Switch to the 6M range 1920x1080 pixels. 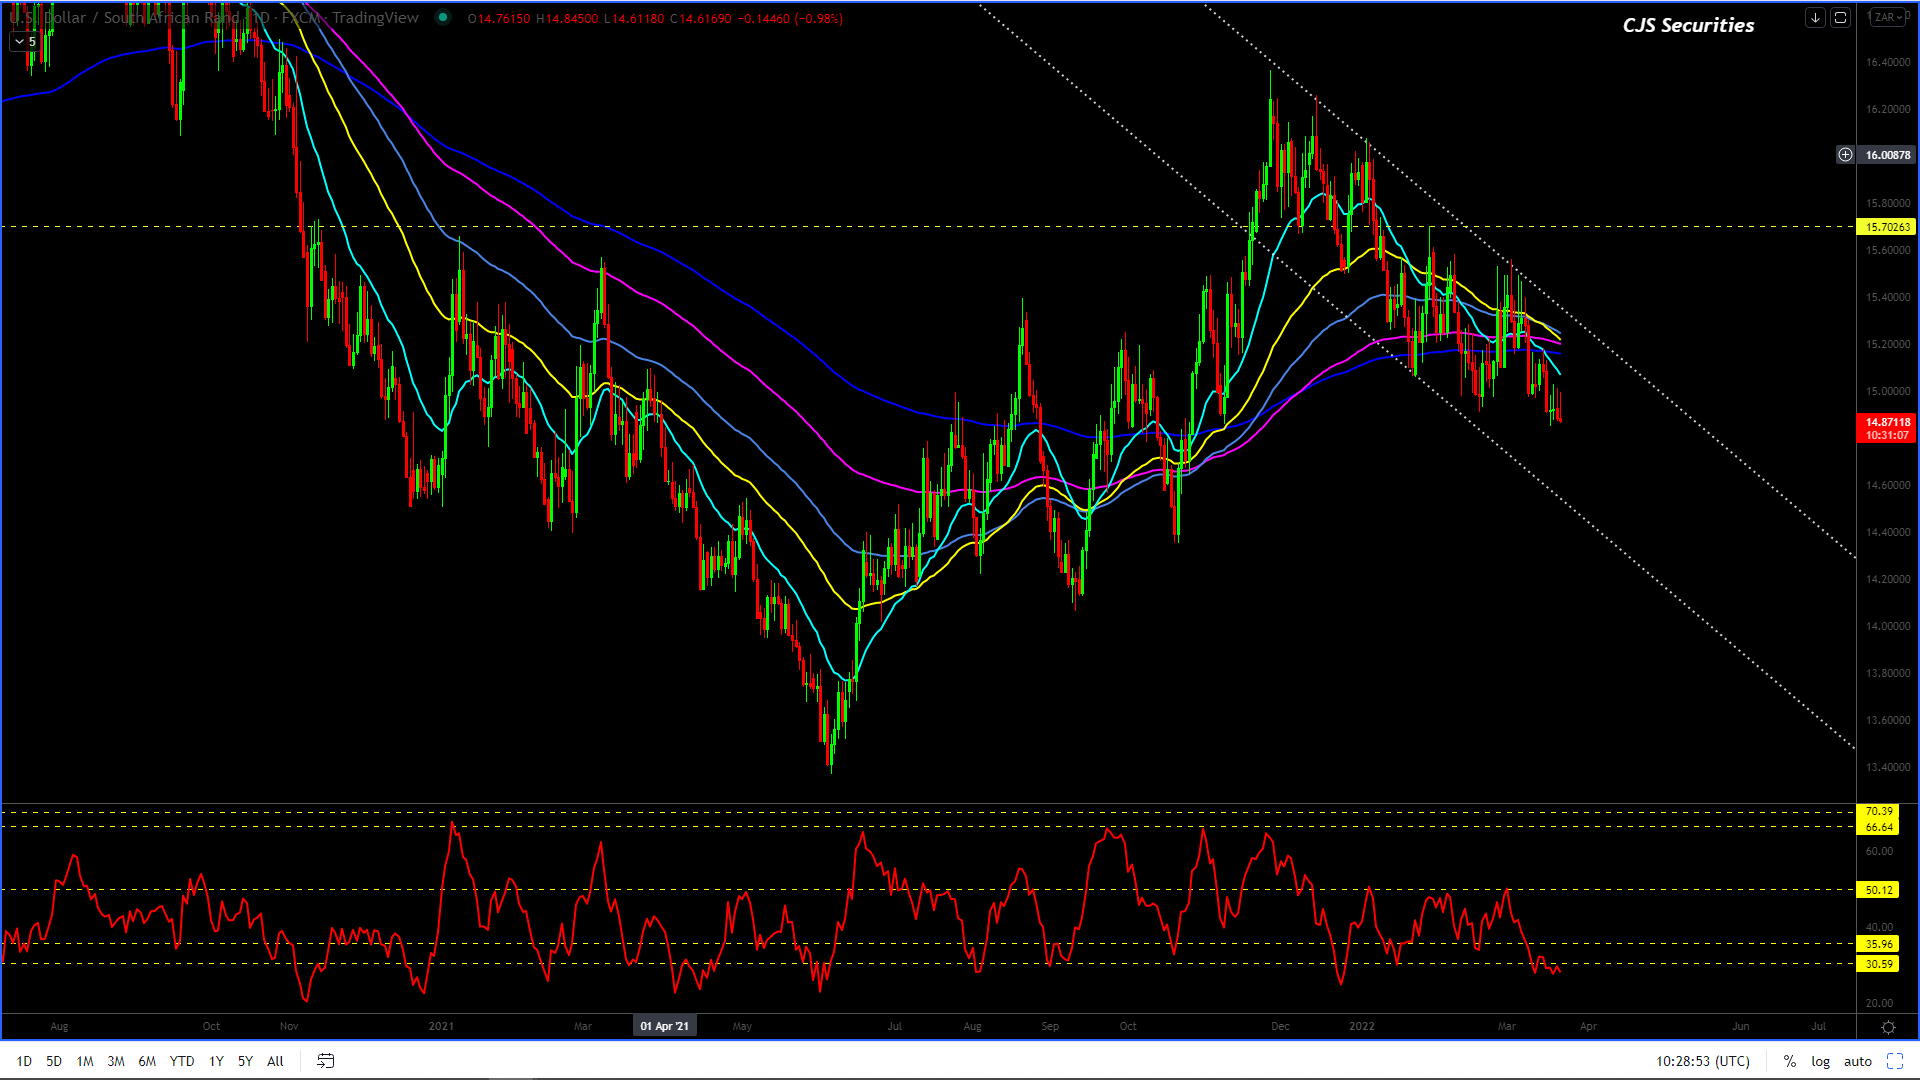pos(147,1061)
